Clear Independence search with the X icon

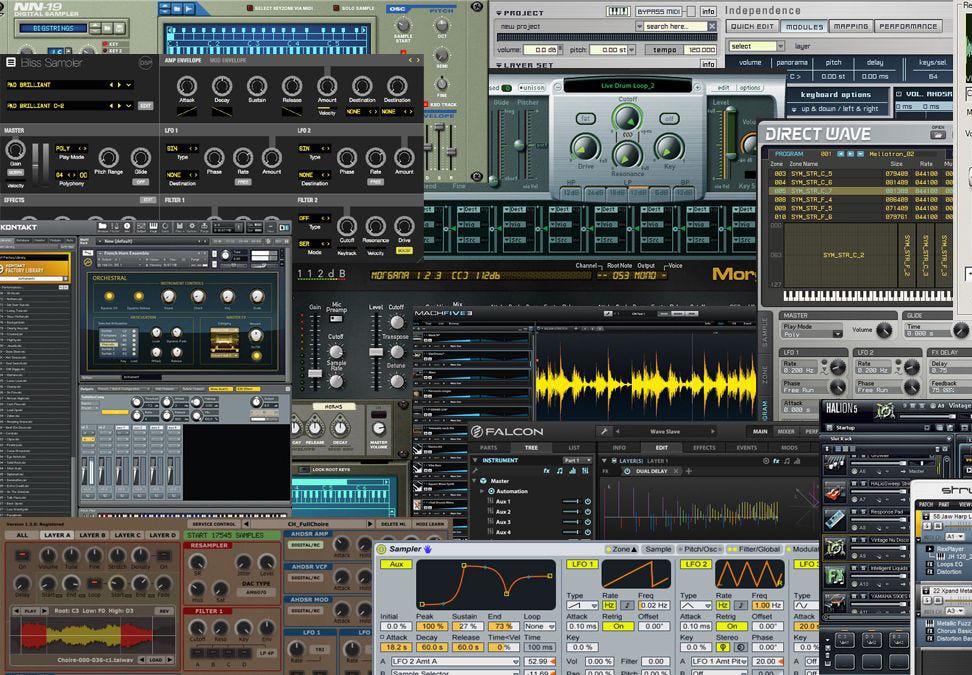pyautogui.click(x=712, y=26)
